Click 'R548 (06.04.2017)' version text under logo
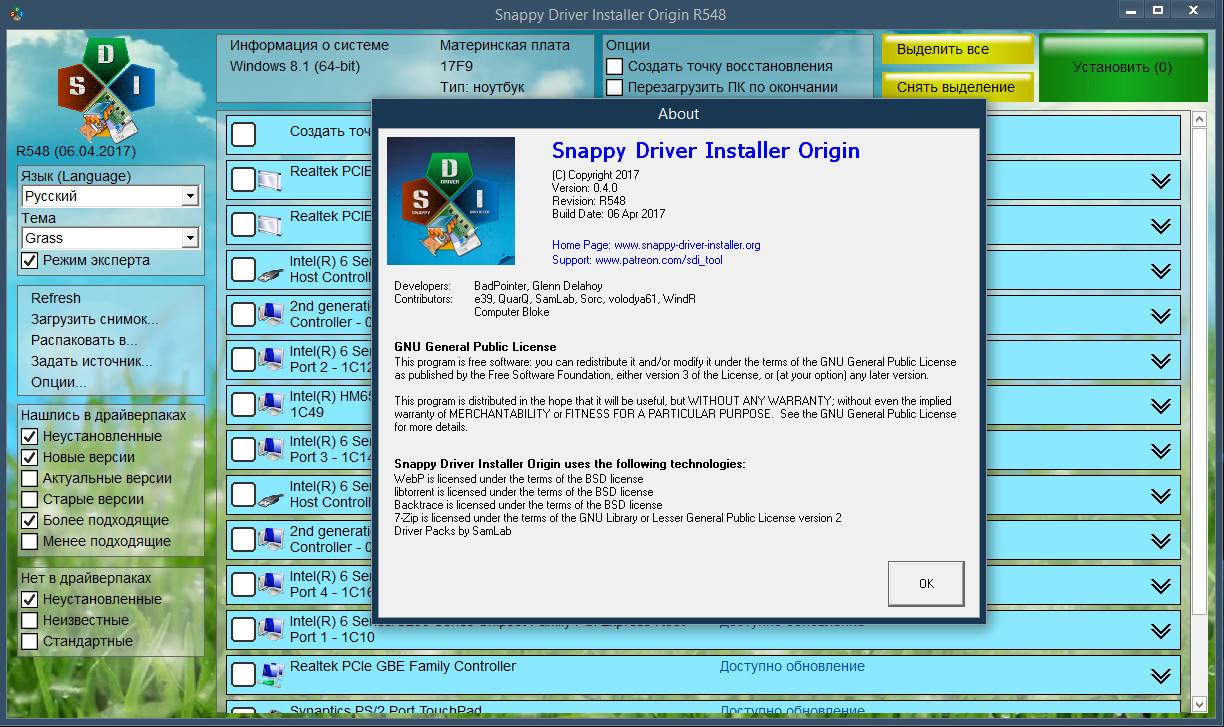The image size is (1224, 727). (x=76, y=151)
